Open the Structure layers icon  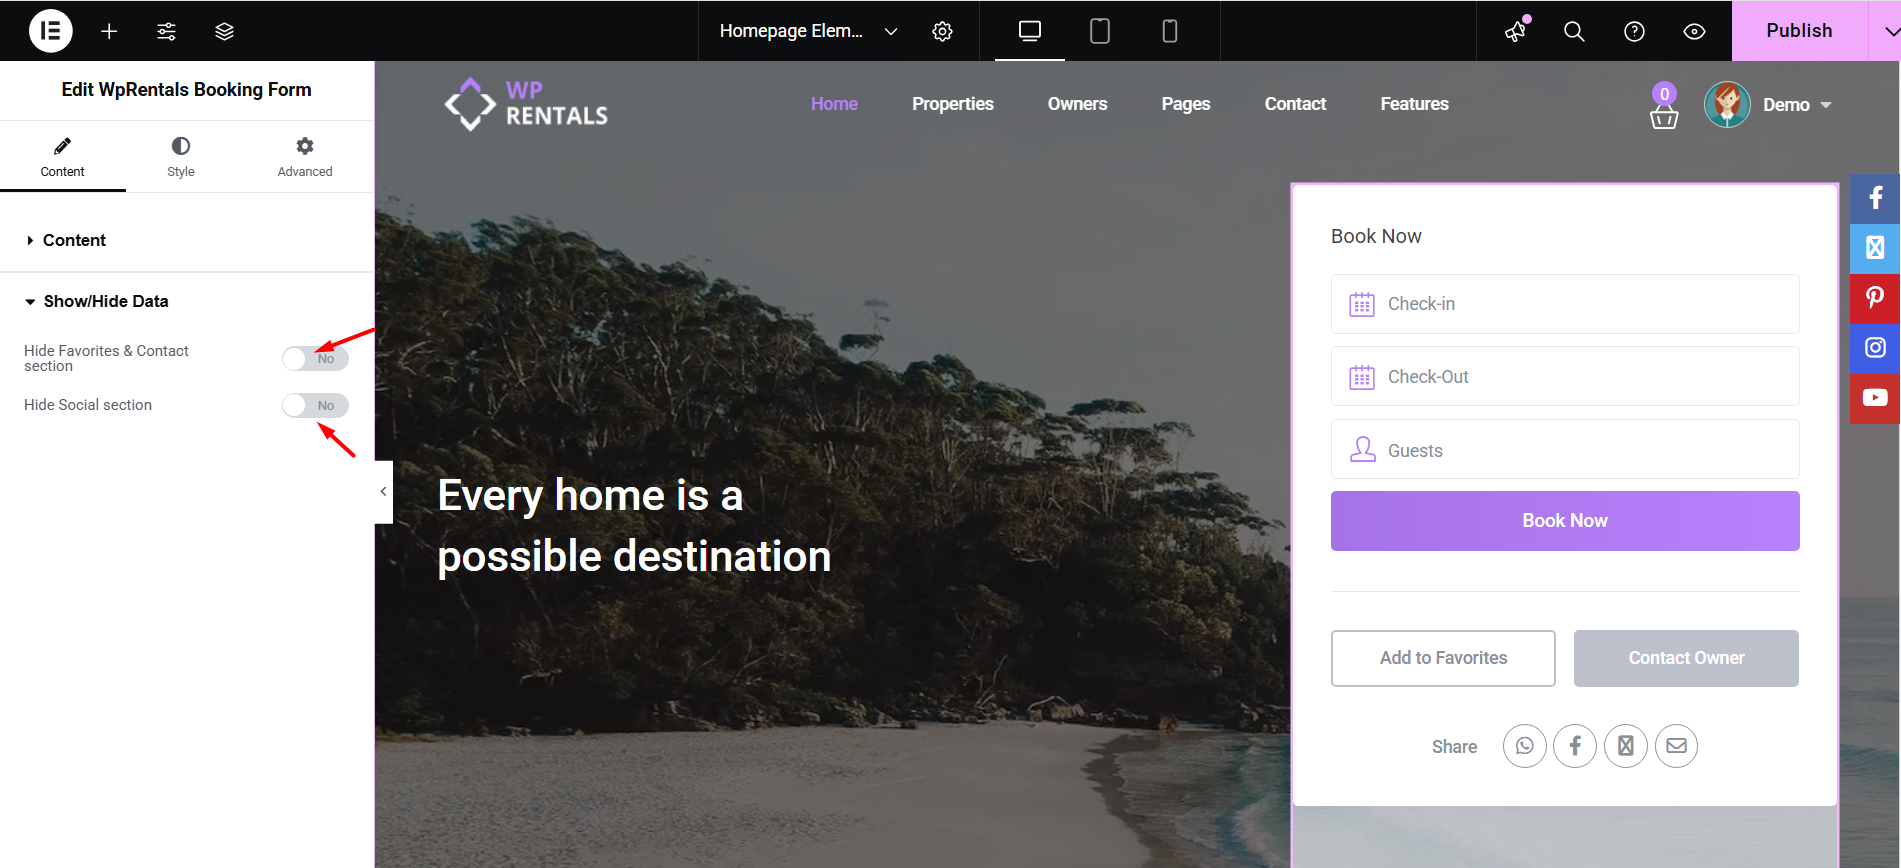point(224,31)
